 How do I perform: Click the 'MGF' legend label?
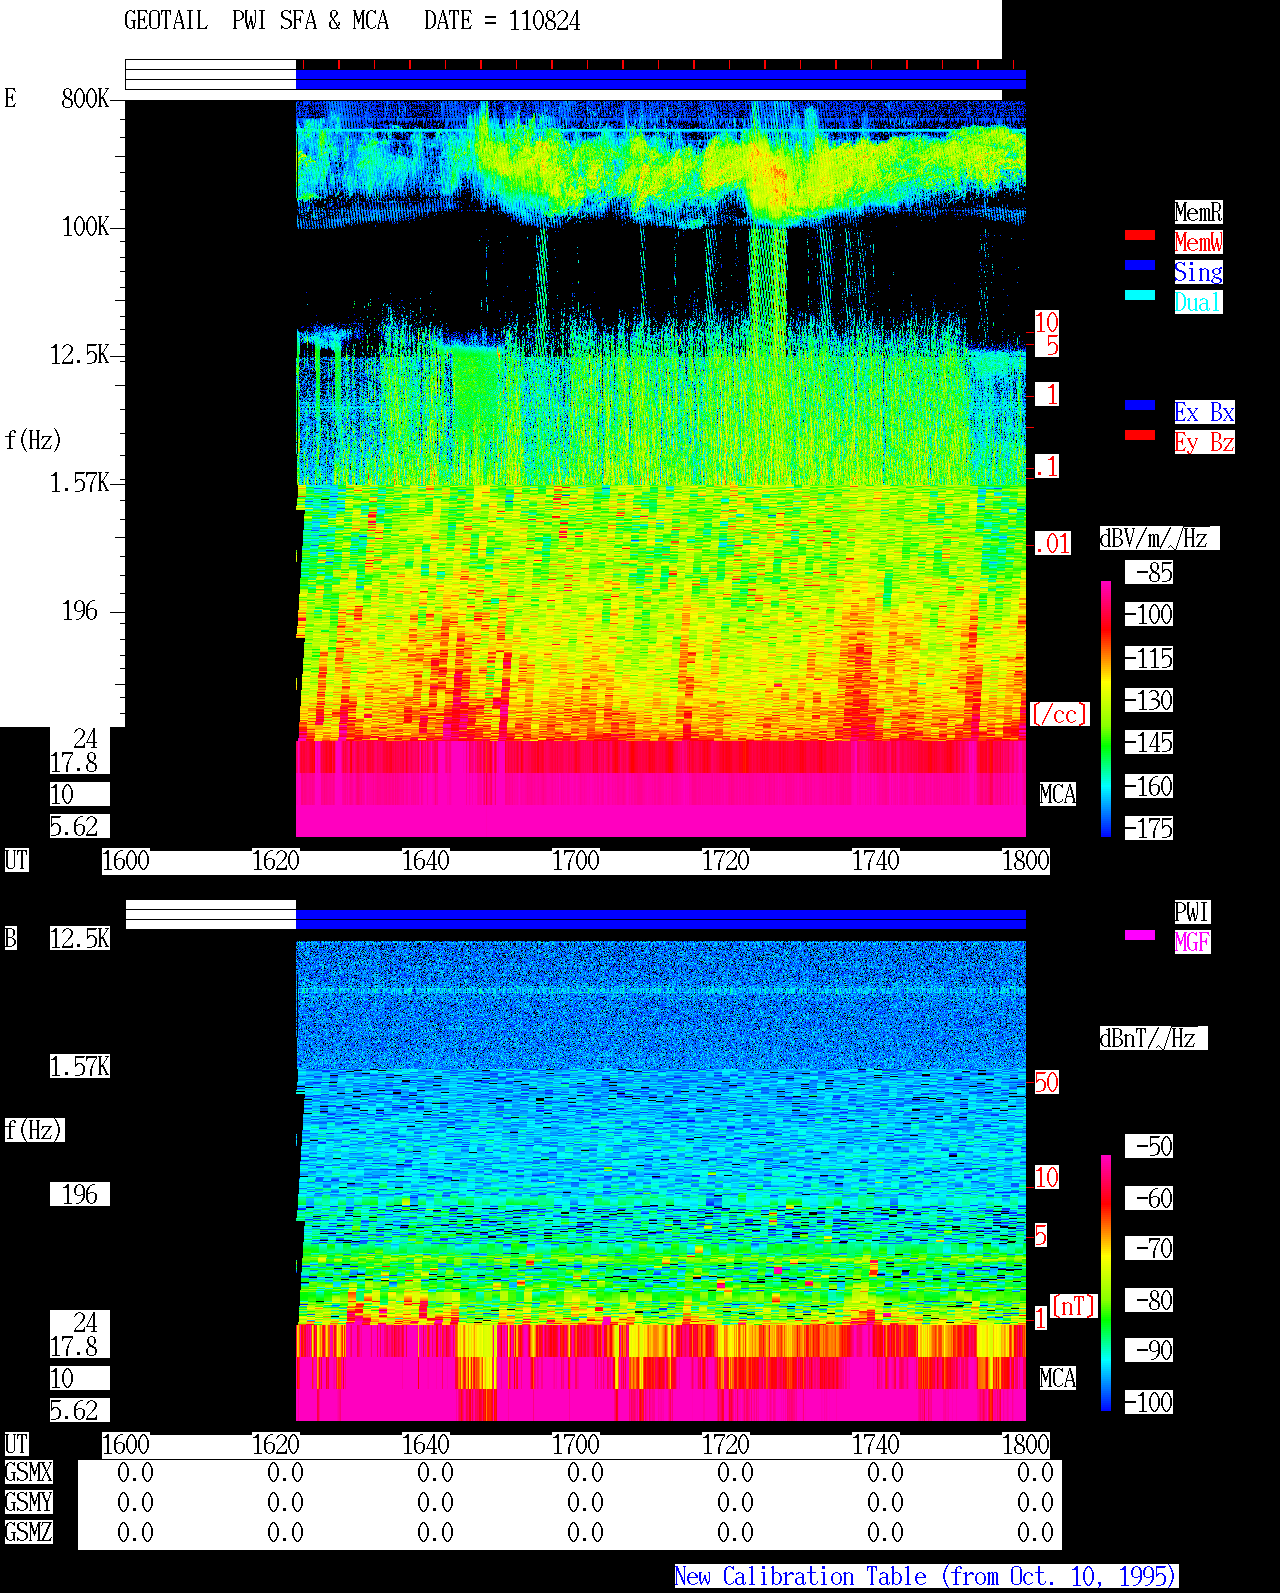pyautogui.click(x=1192, y=942)
